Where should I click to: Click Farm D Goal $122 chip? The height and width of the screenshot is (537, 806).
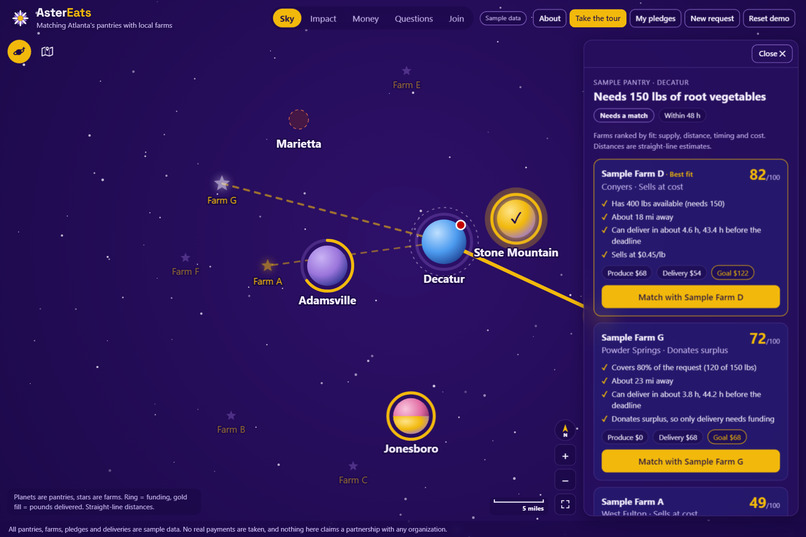(732, 273)
